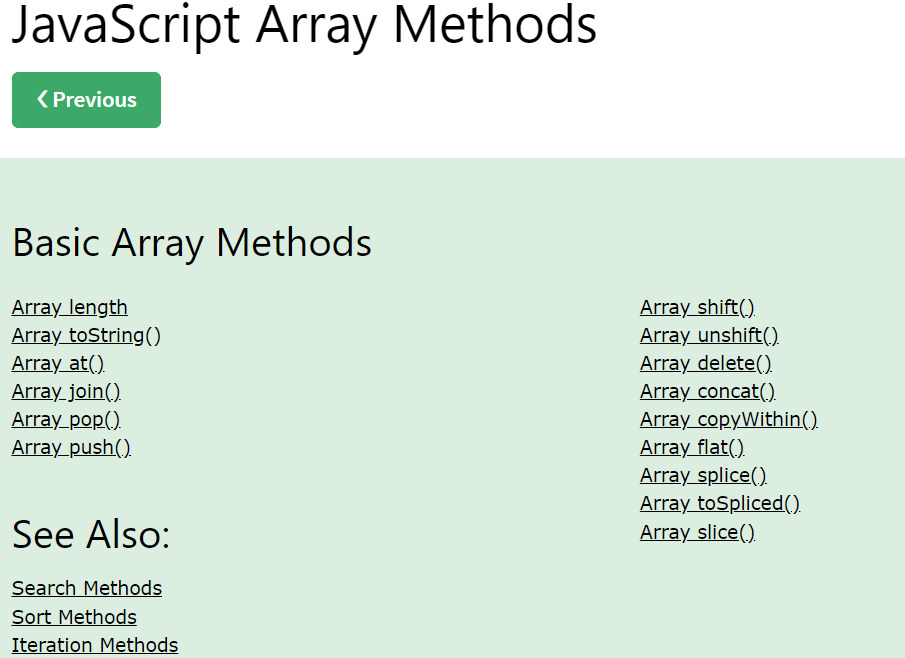Open the Array toString() link
905x658 pixels.
(86, 335)
